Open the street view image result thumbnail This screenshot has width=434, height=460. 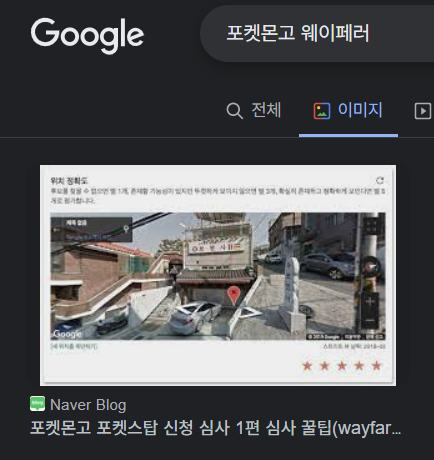218,275
